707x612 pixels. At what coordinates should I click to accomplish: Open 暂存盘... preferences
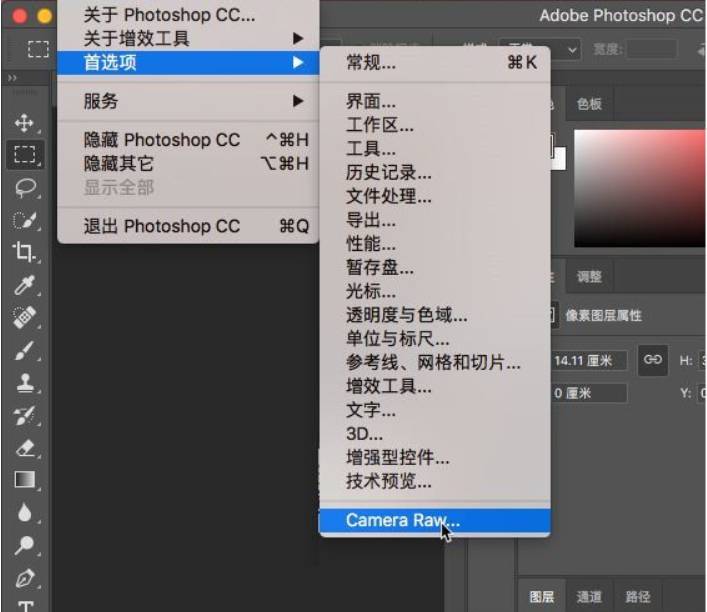435,267
